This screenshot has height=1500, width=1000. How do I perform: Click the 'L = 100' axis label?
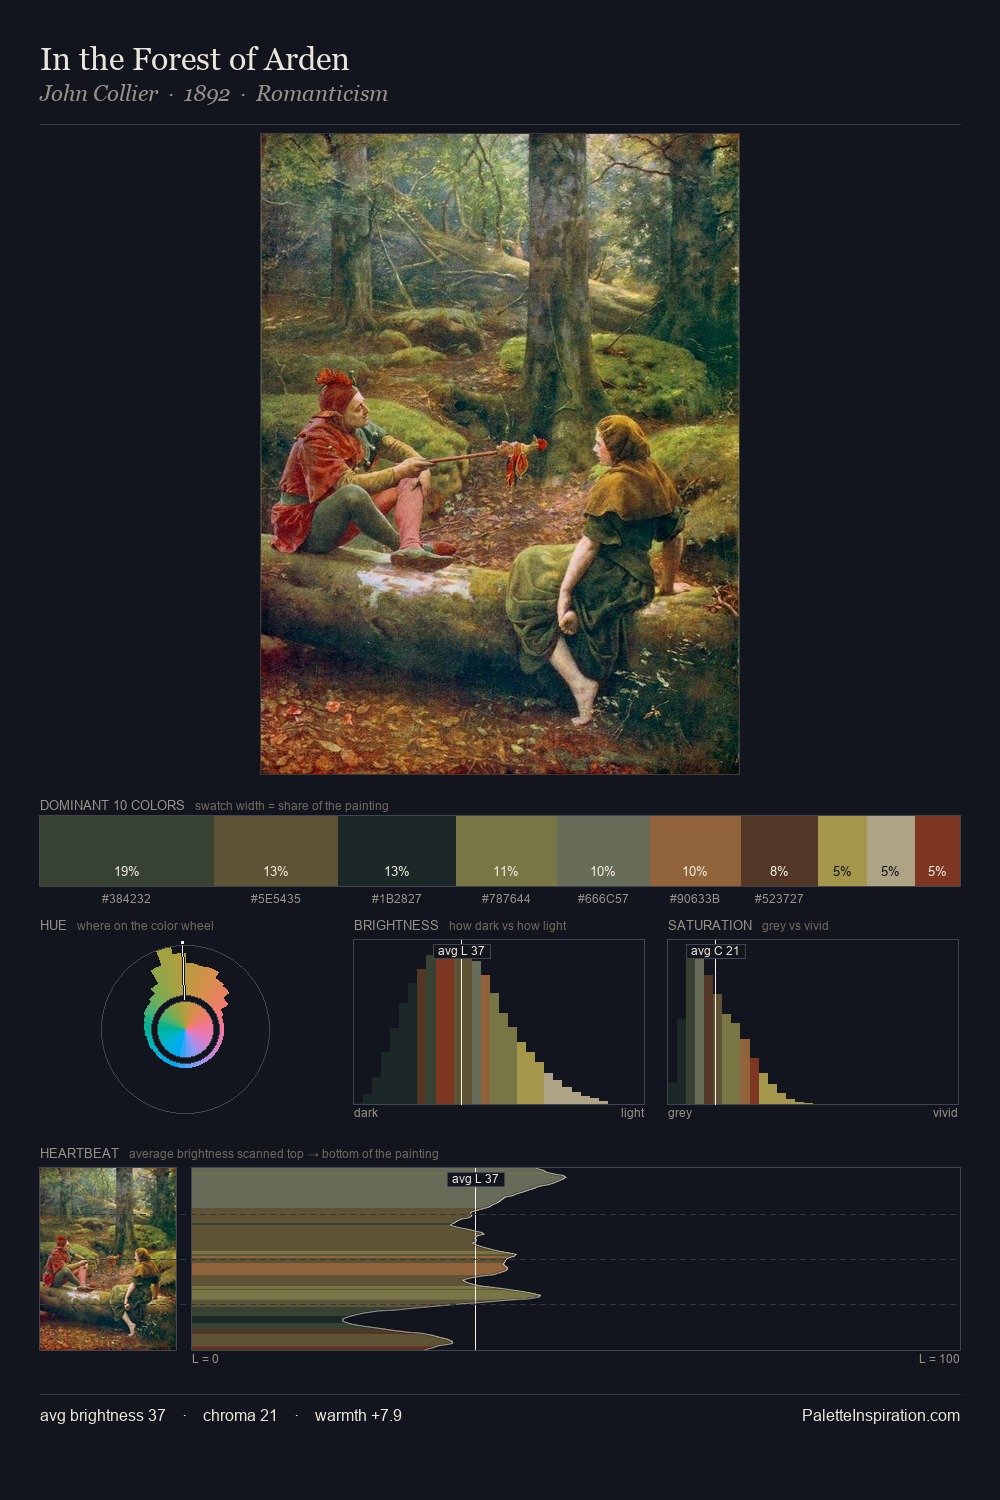point(939,1359)
